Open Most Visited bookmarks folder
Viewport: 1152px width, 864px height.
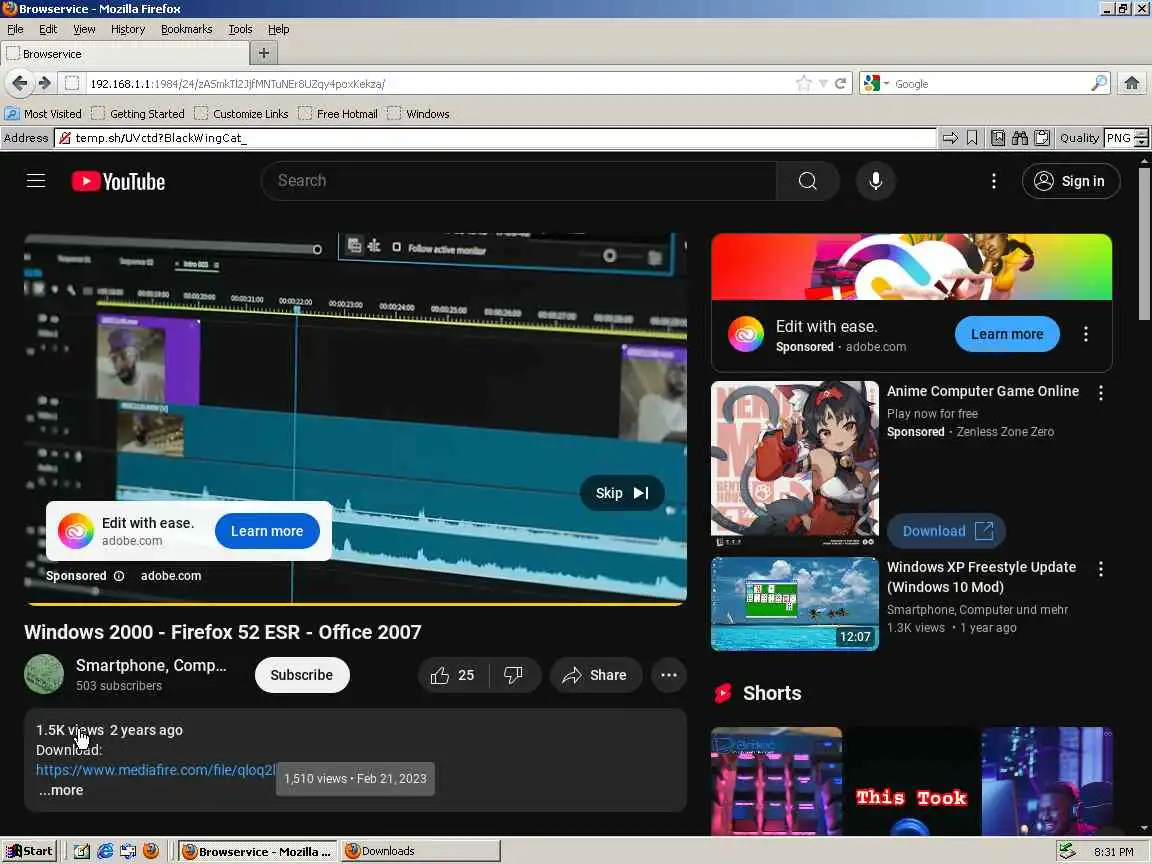point(43,114)
